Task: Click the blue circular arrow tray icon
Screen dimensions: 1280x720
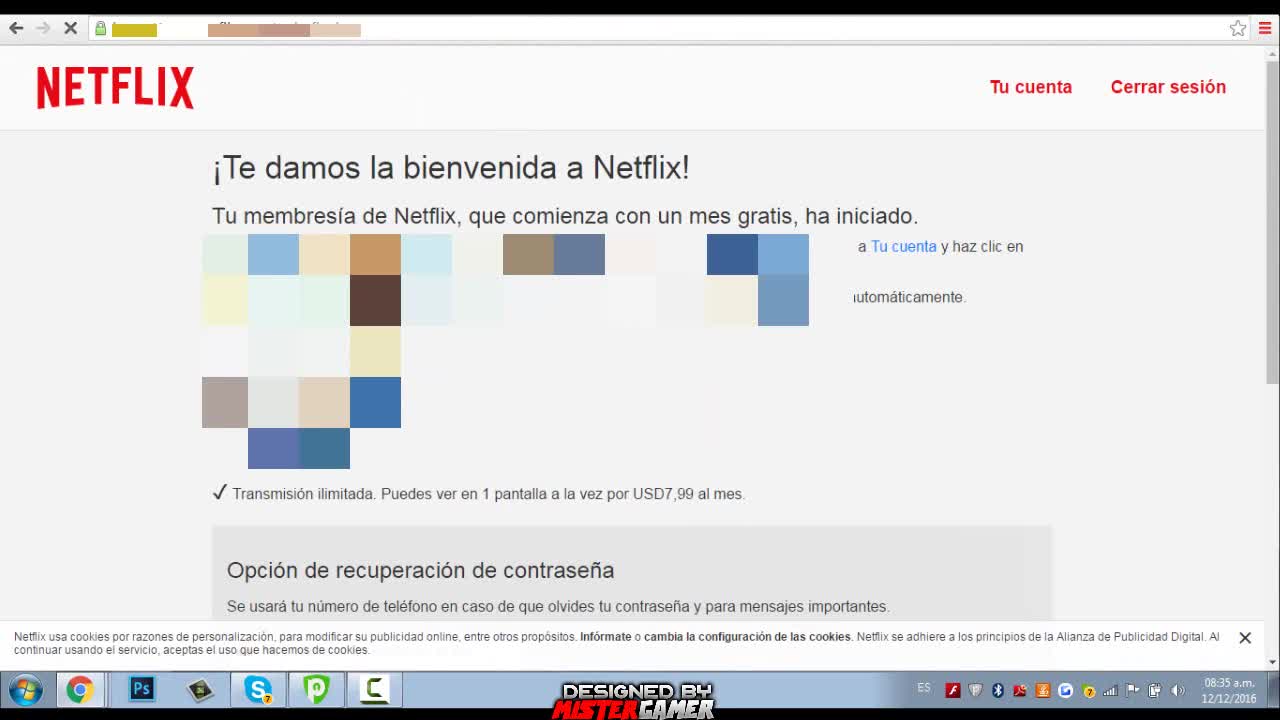Action: [1065, 690]
